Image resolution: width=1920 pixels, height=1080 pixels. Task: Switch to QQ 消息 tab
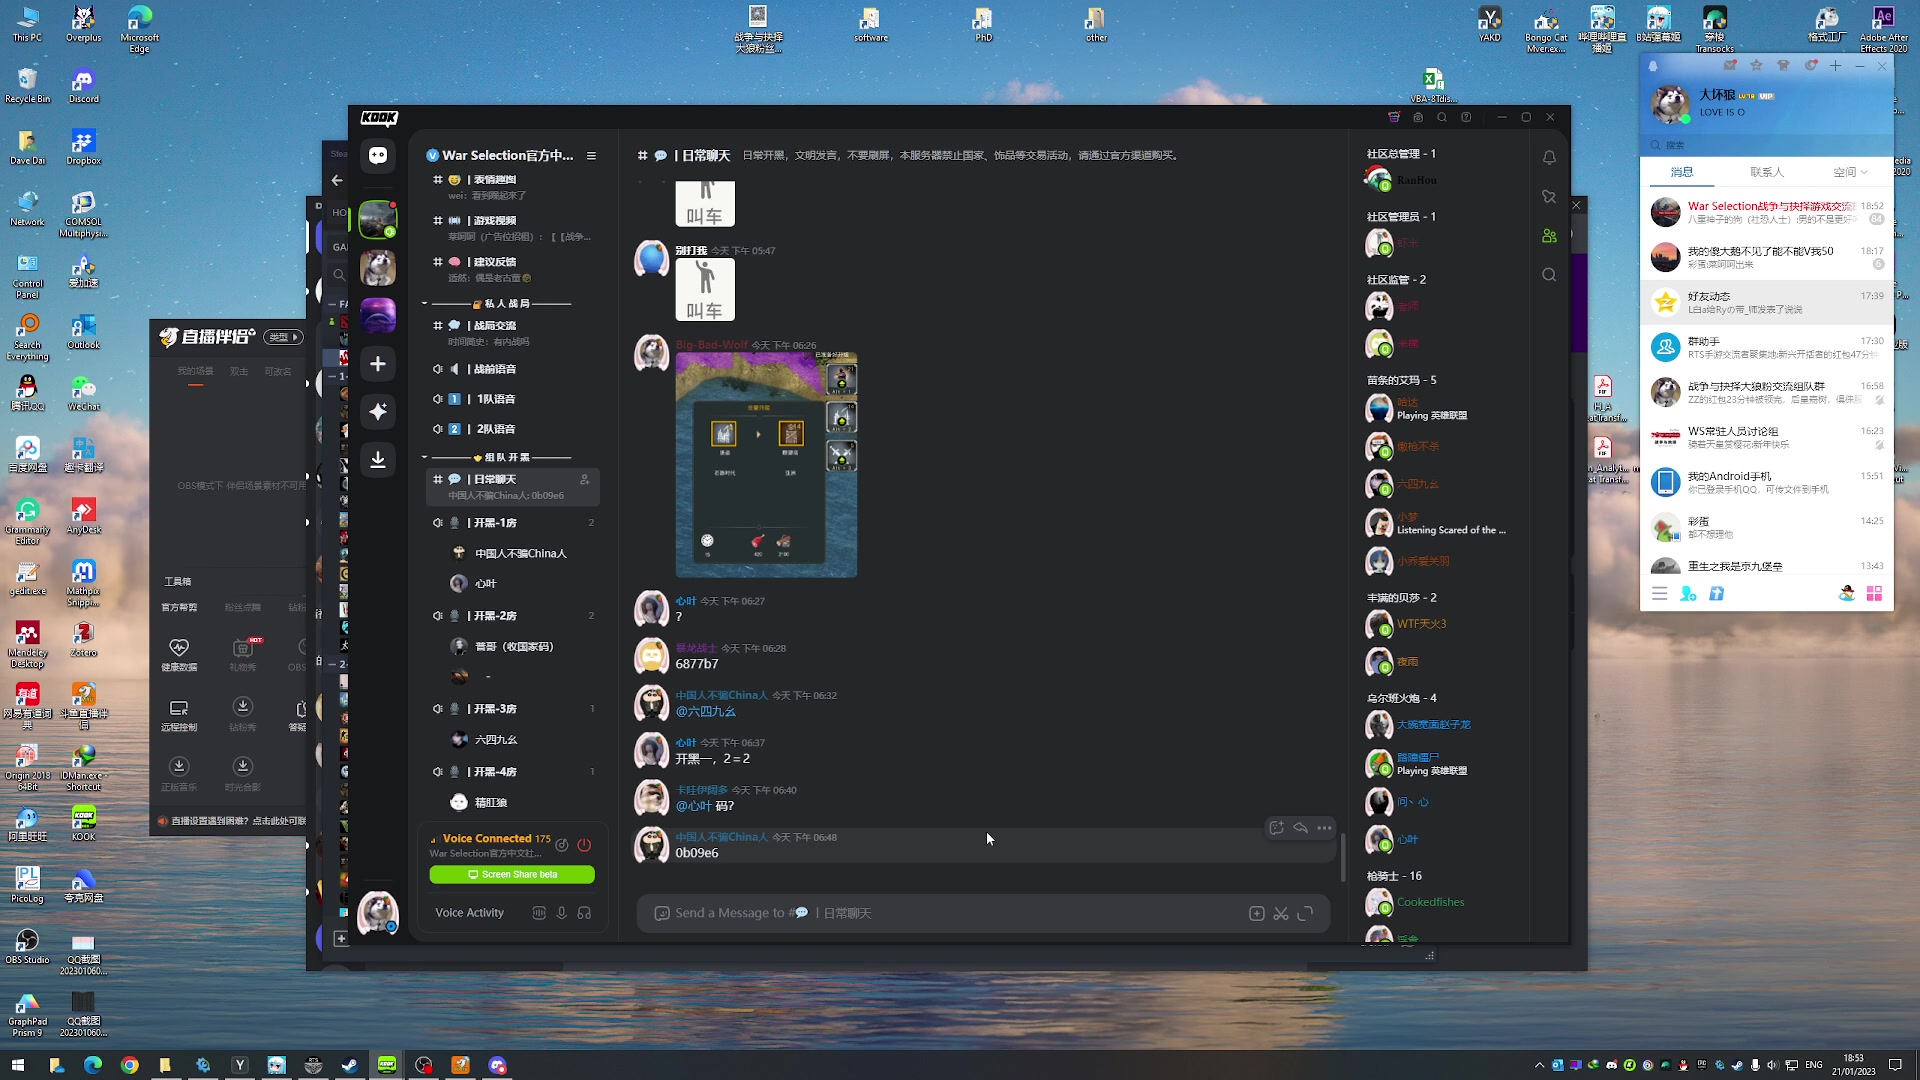(x=1682, y=172)
